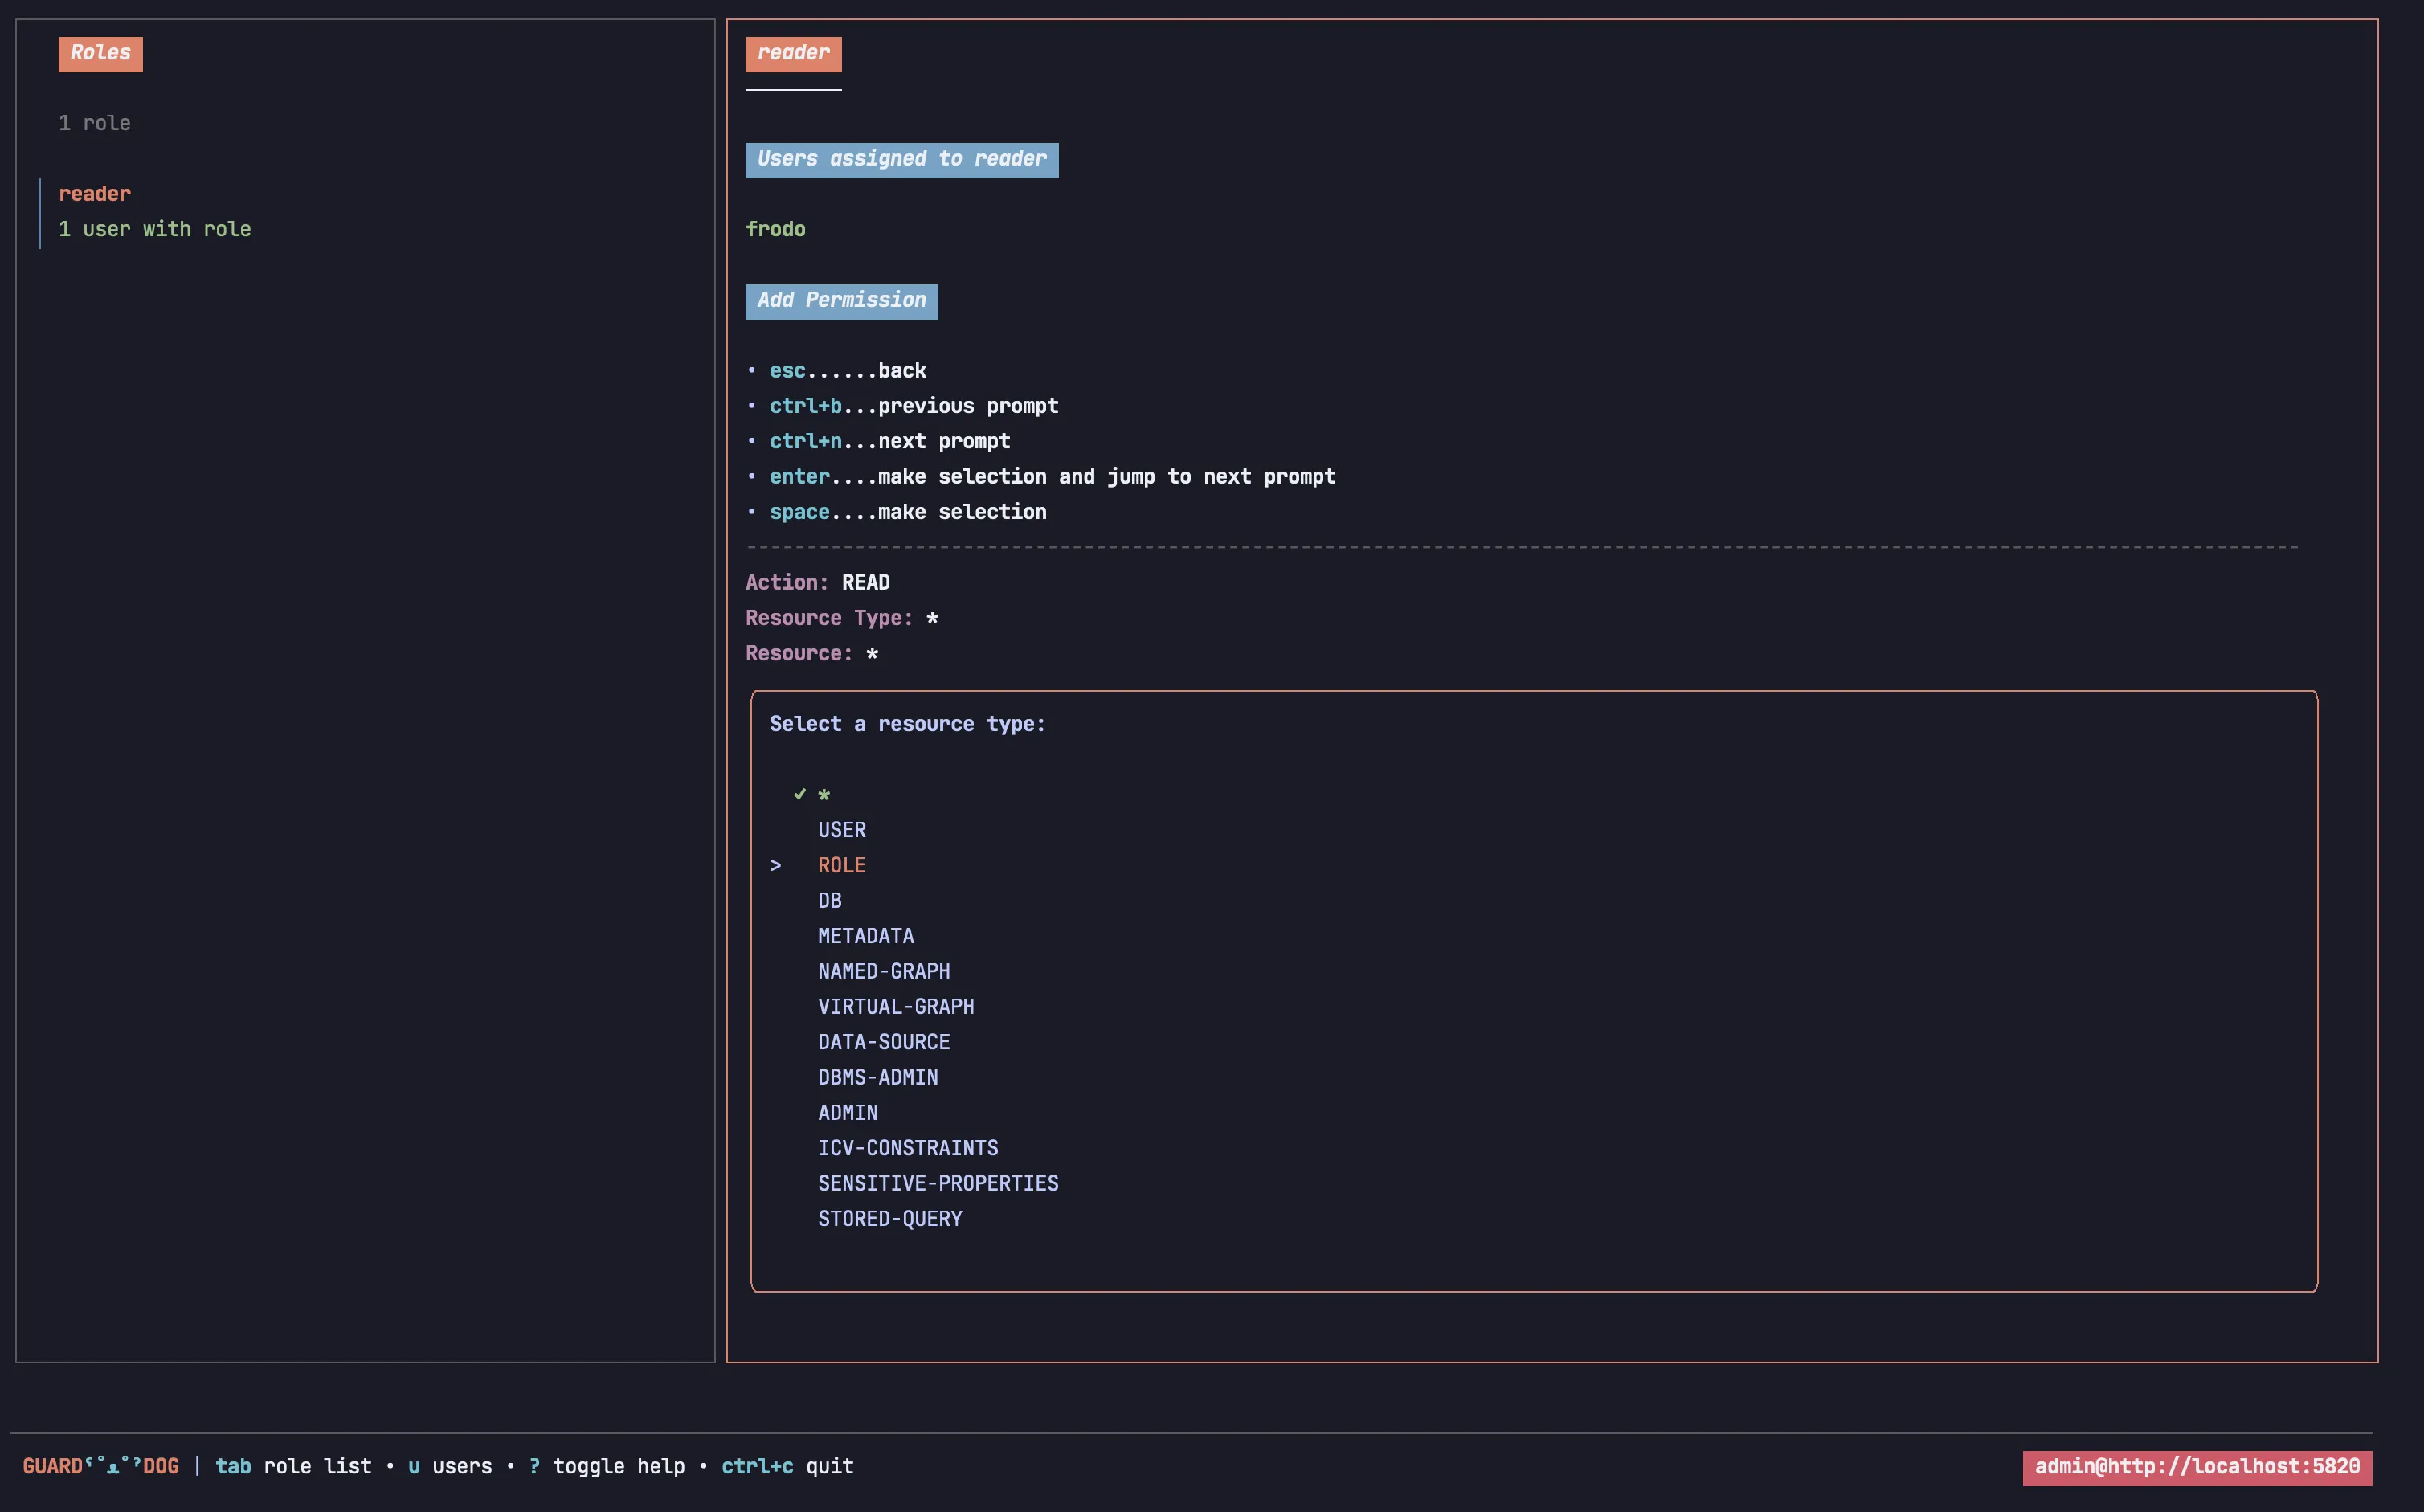Choose STORED-QUERY resource type
This screenshot has height=1512, width=2424.
click(x=889, y=1219)
